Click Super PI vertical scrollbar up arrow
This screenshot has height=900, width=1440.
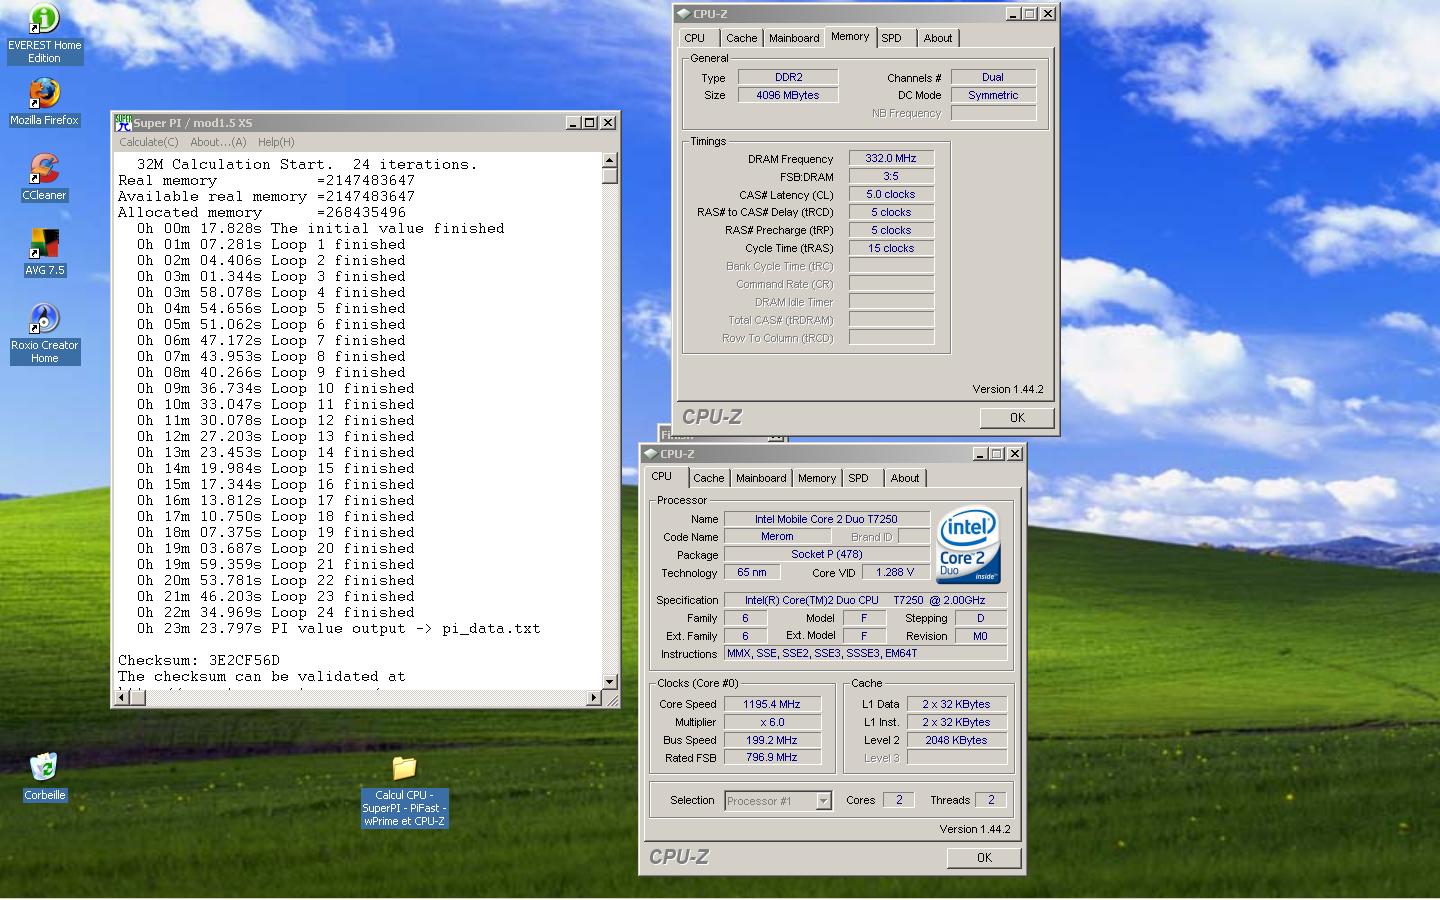610,160
